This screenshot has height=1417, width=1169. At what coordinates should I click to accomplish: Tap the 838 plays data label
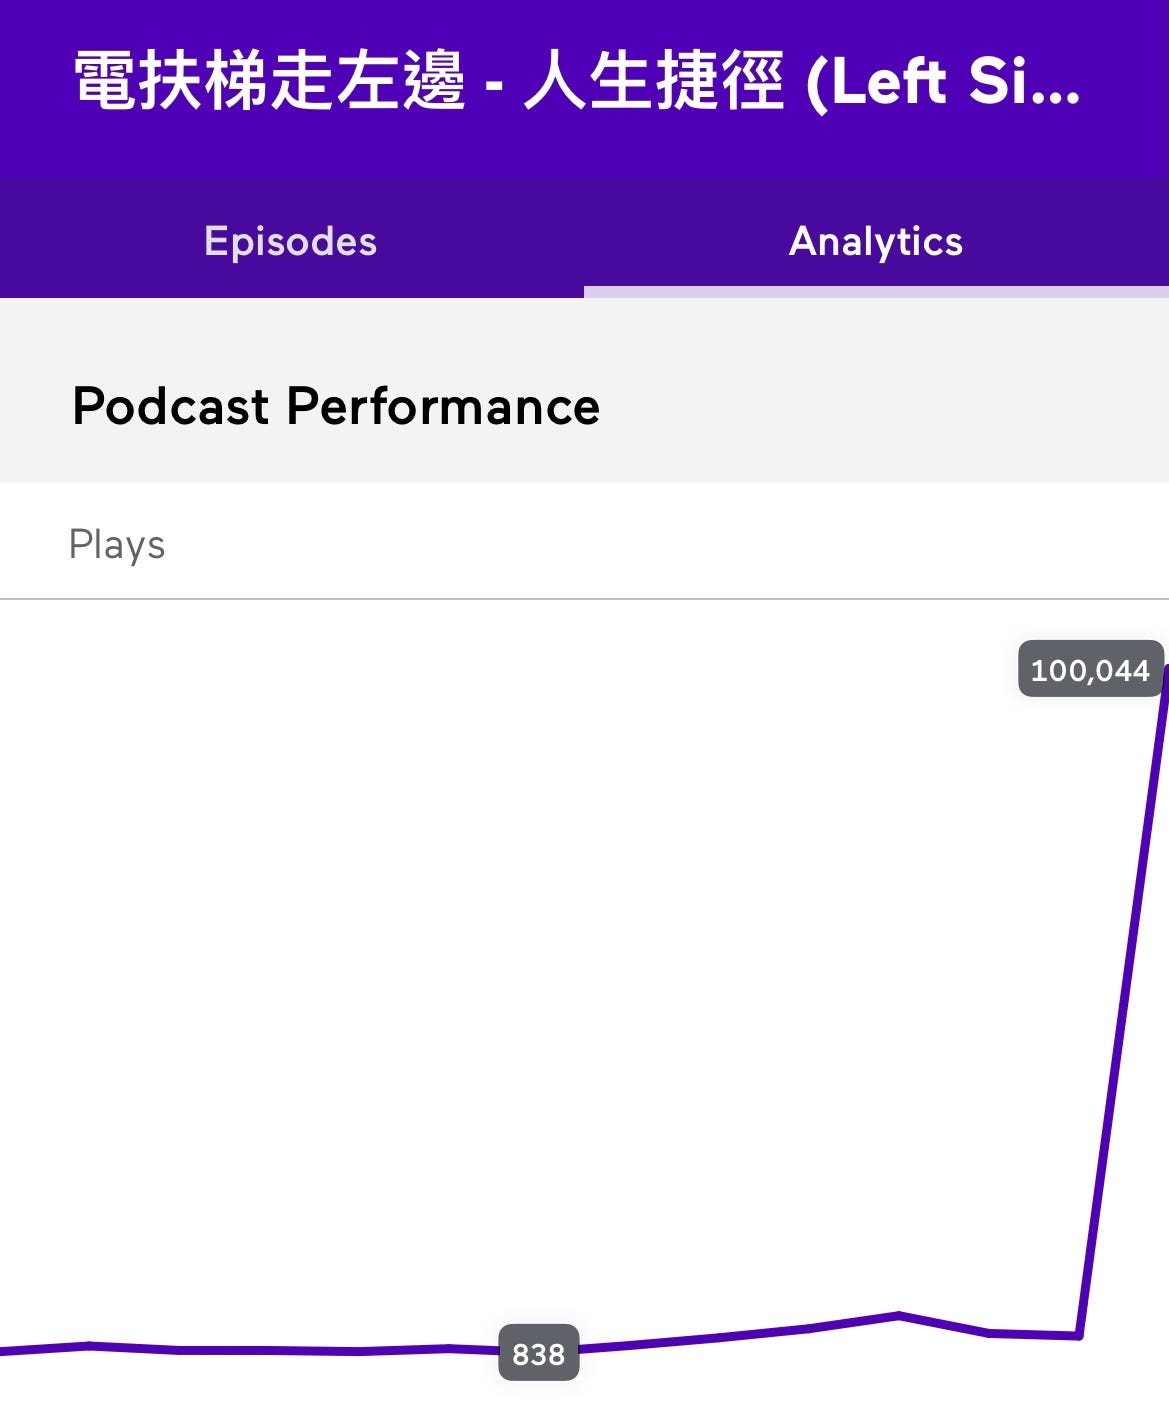(539, 1353)
